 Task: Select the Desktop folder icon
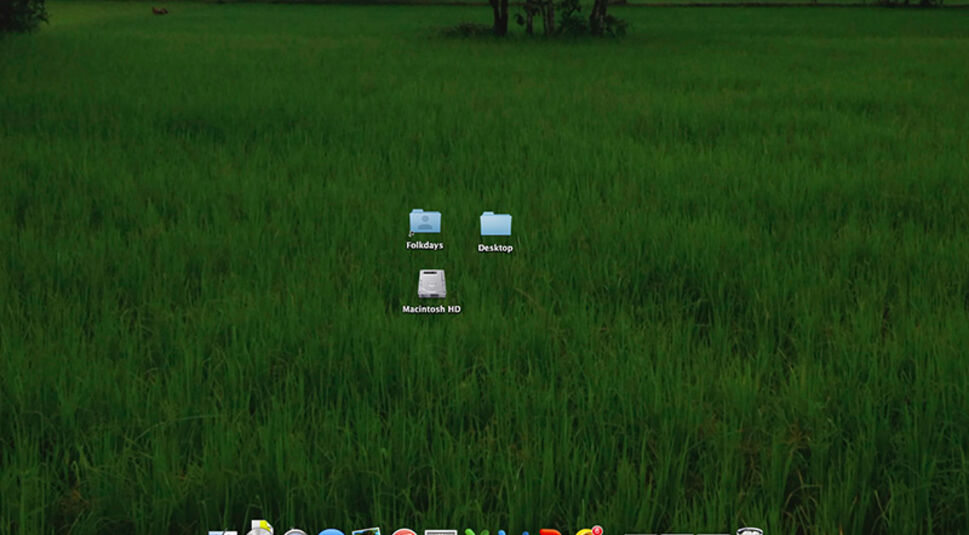[496, 224]
